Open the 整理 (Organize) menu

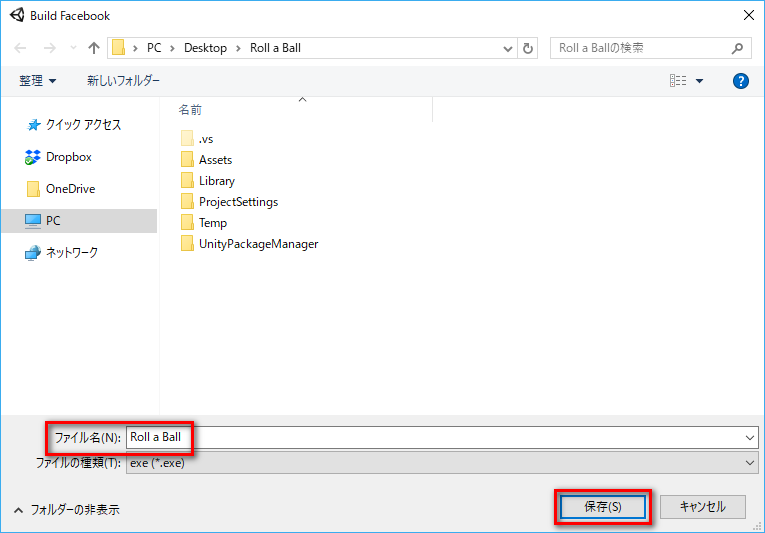(x=38, y=81)
